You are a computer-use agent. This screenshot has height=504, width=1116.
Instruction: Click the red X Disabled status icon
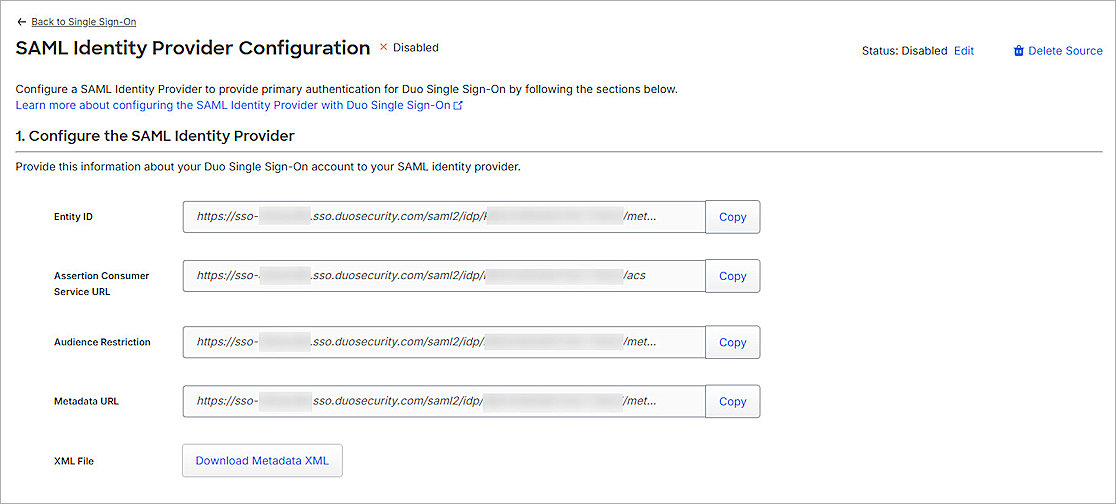tap(383, 47)
